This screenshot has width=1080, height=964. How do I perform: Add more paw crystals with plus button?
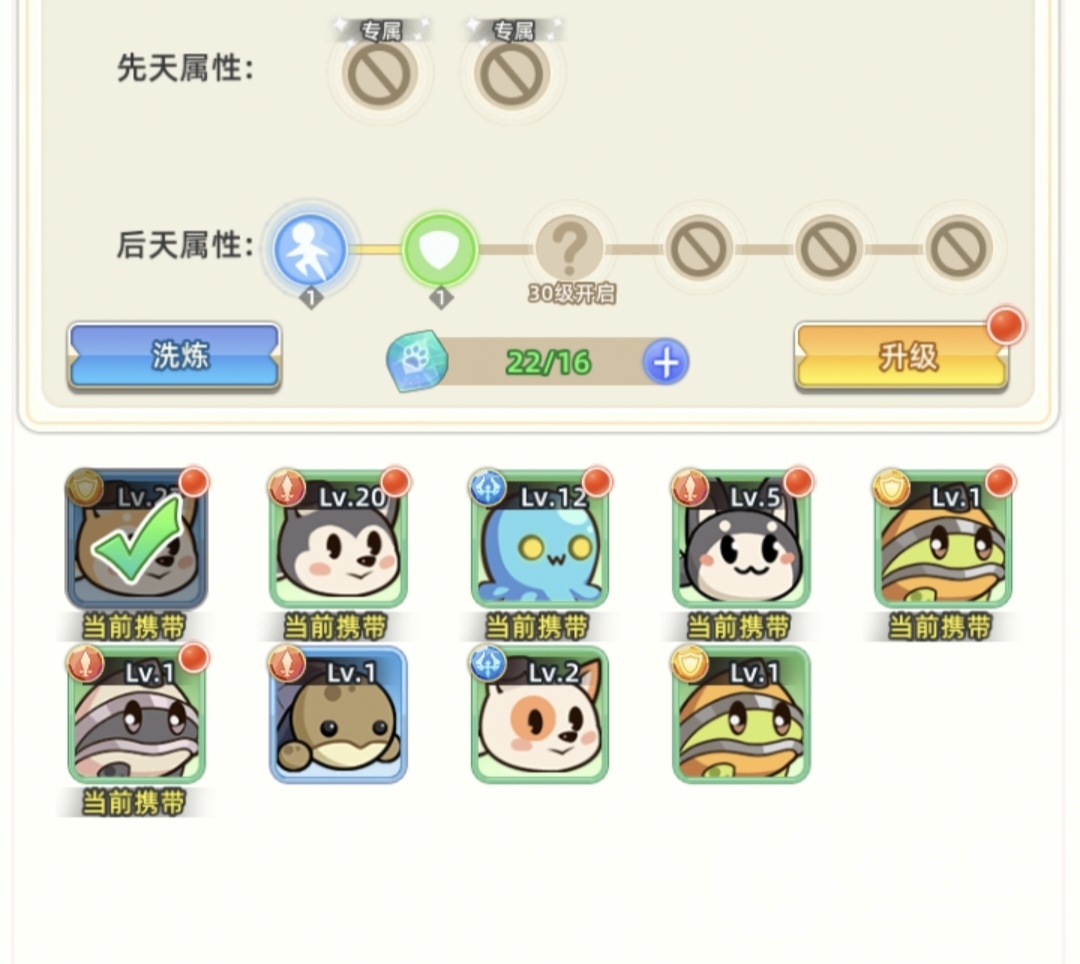click(x=665, y=362)
